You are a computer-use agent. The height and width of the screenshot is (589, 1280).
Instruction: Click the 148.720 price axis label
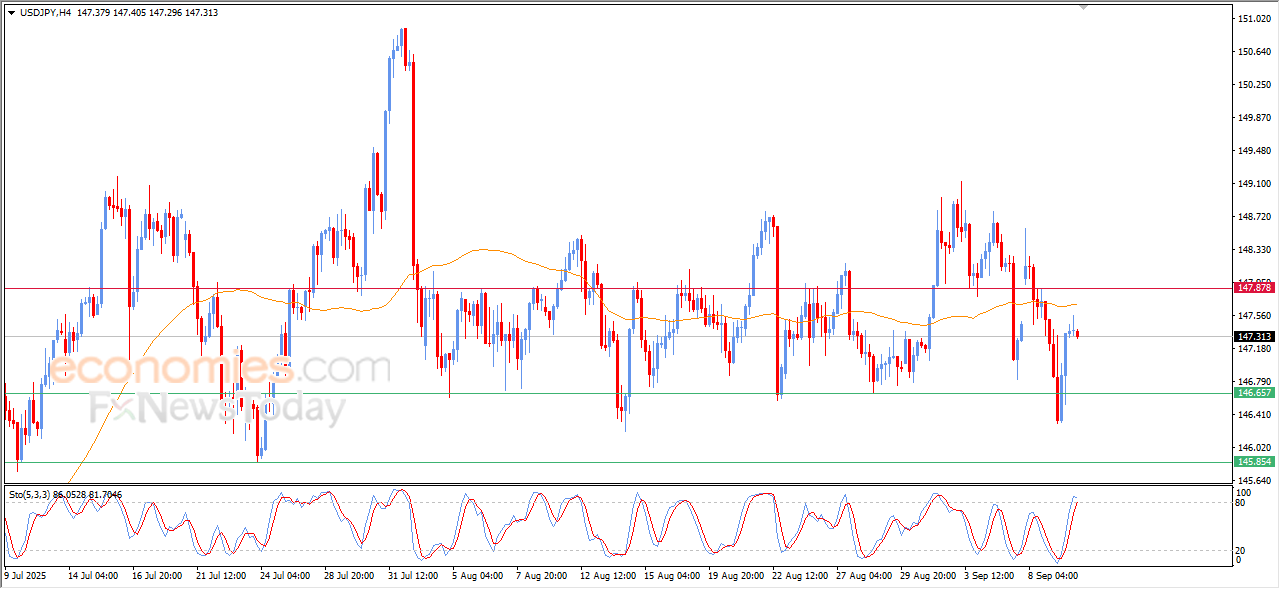point(1254,217)
